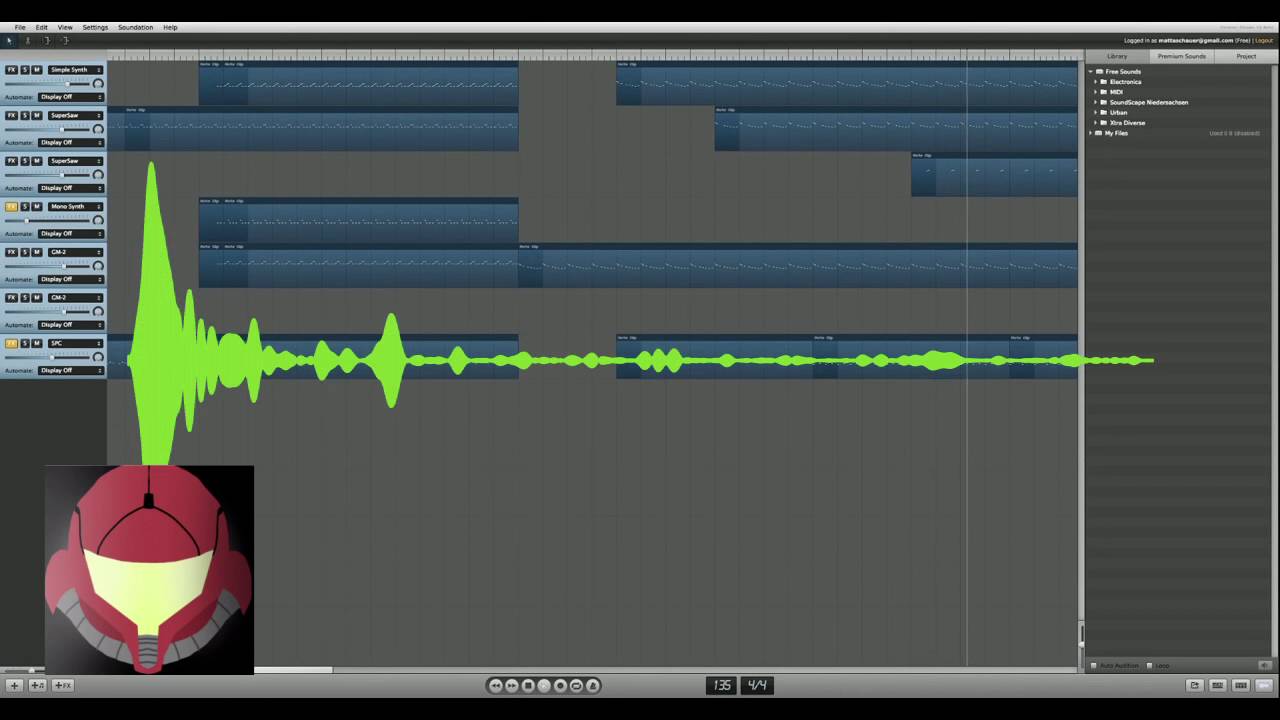Click the Logout link
Screen dimensions: 1280x720
pyautogui.click(x=1264, y=41)
